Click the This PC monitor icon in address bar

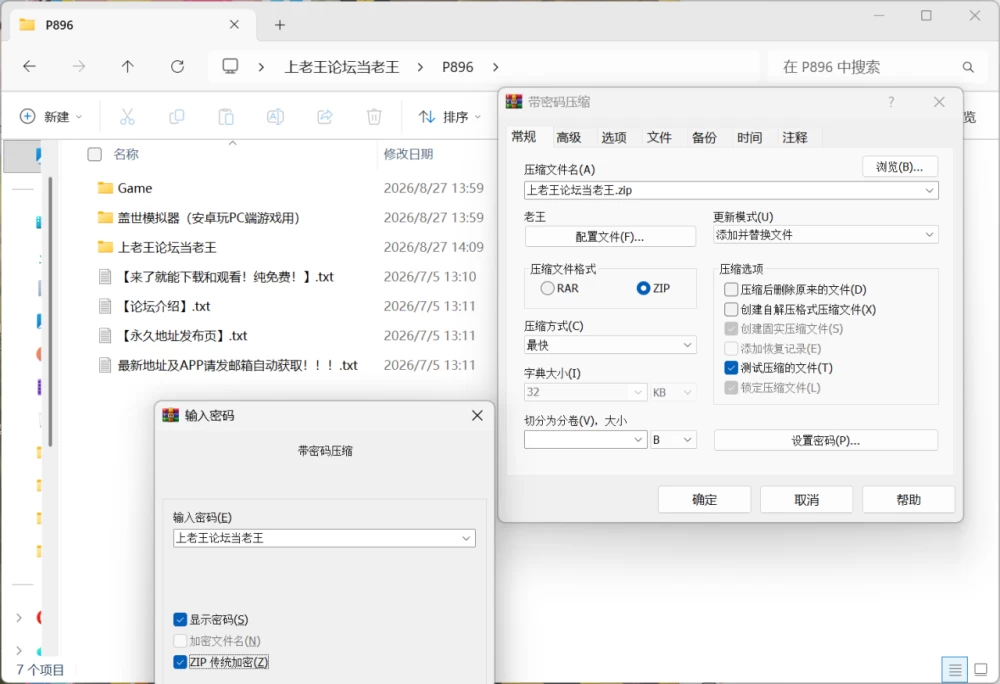tap(230, 66)
